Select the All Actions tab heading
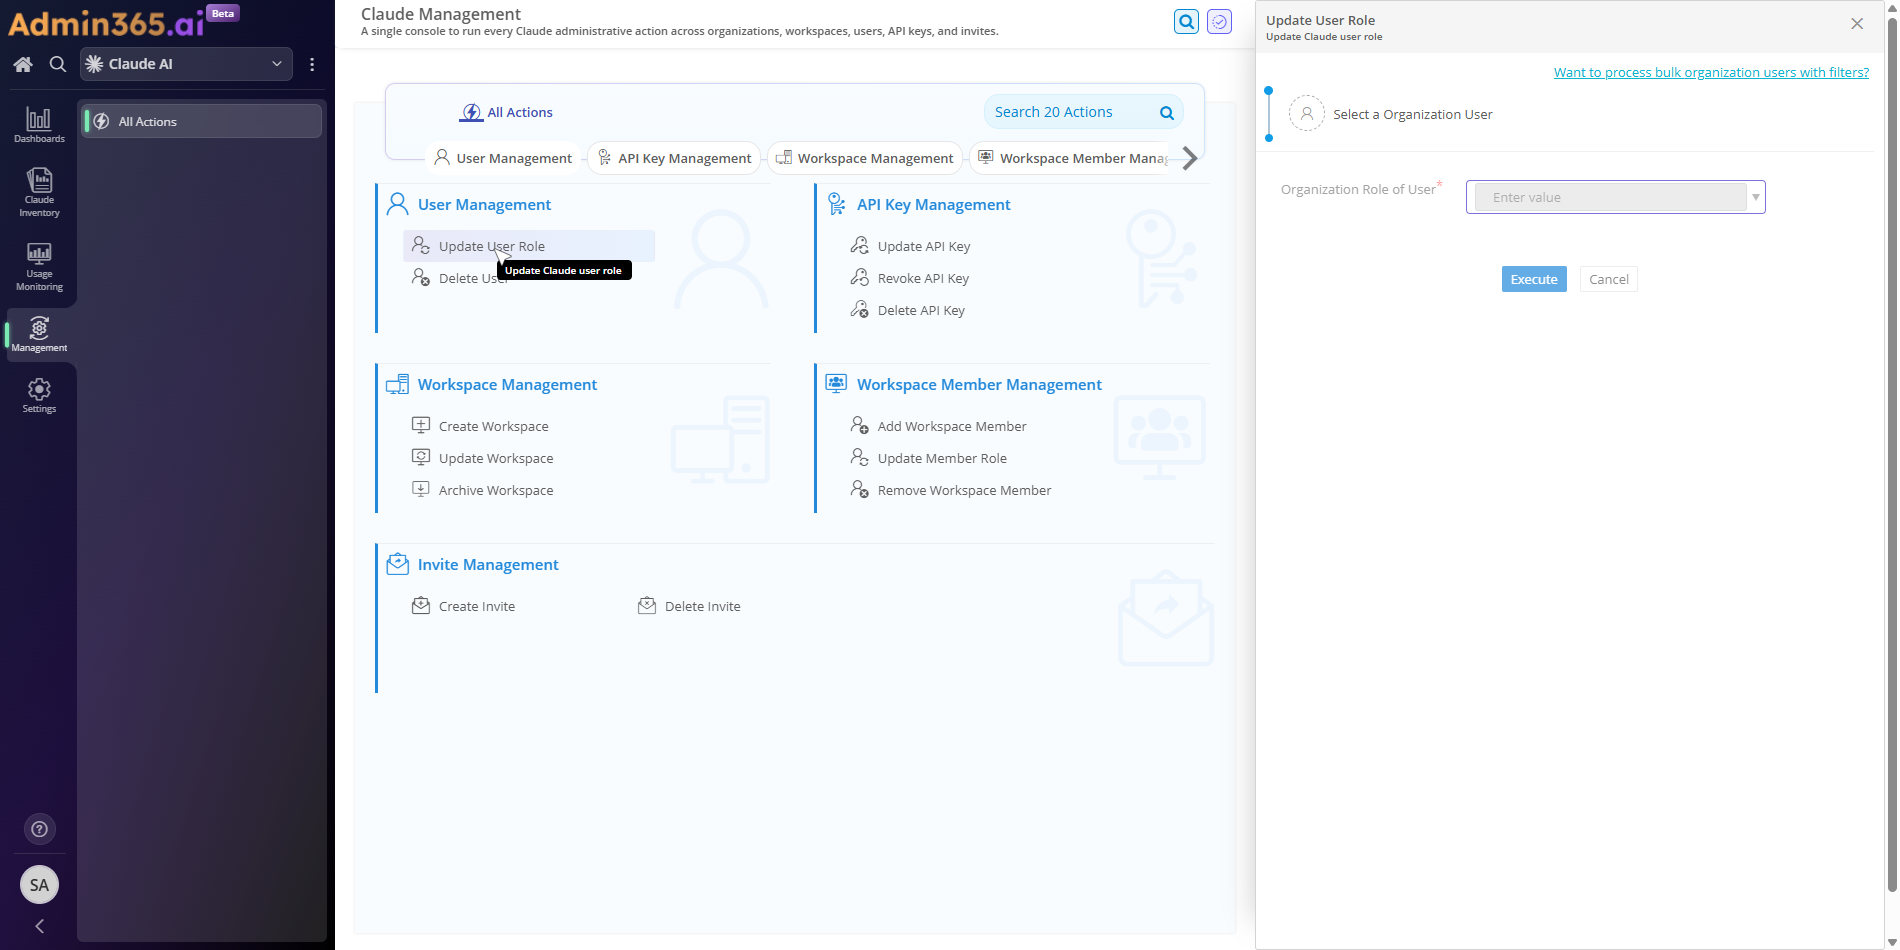 506,112
